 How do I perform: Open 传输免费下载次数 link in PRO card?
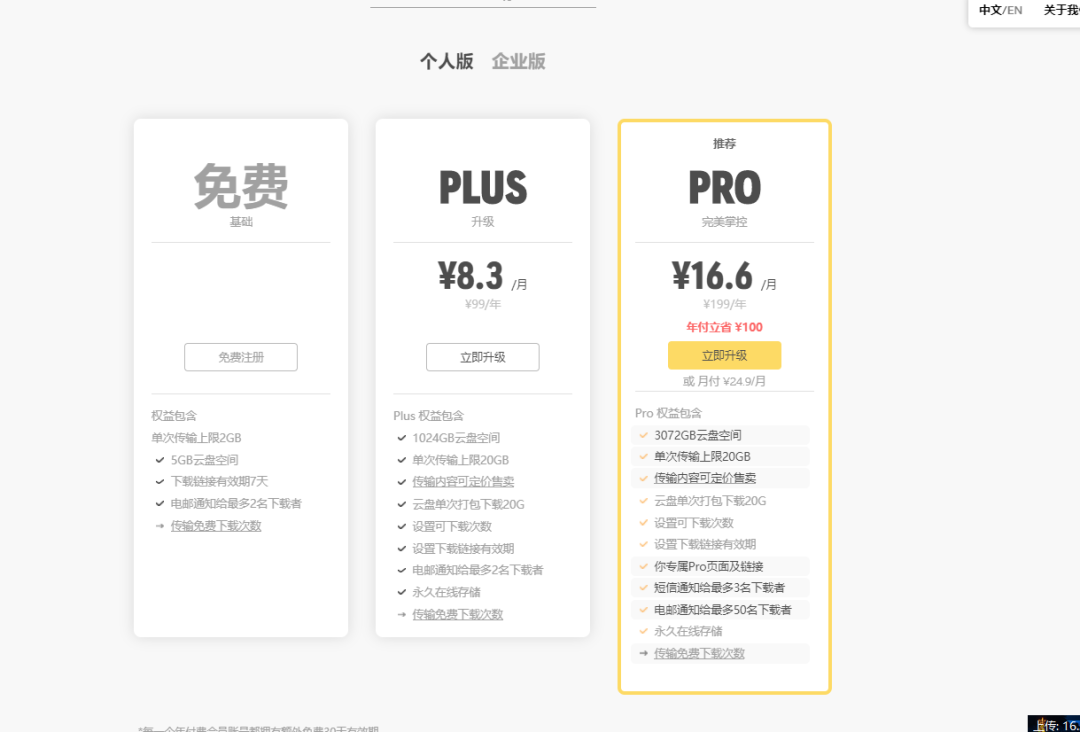(700, 653)
